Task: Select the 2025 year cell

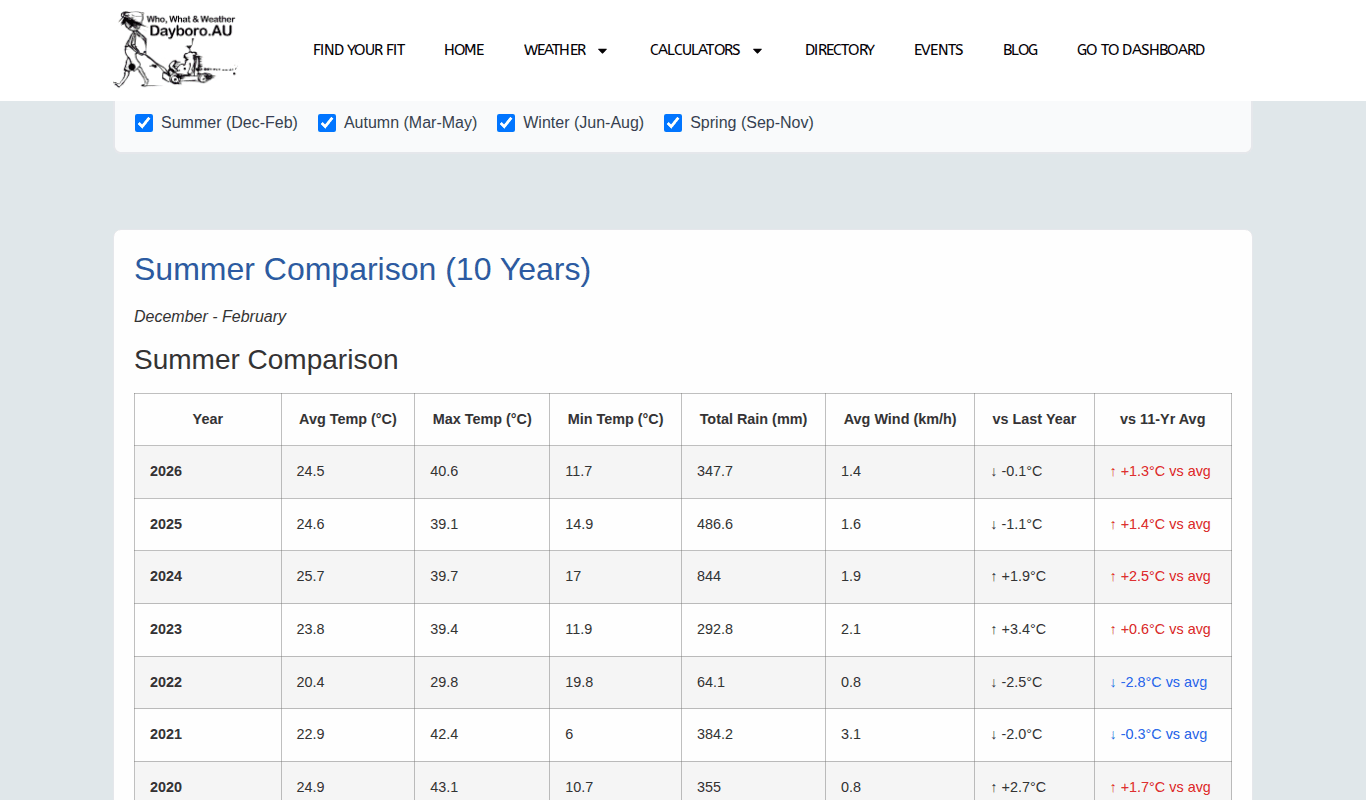Action: tap(208, 525)
